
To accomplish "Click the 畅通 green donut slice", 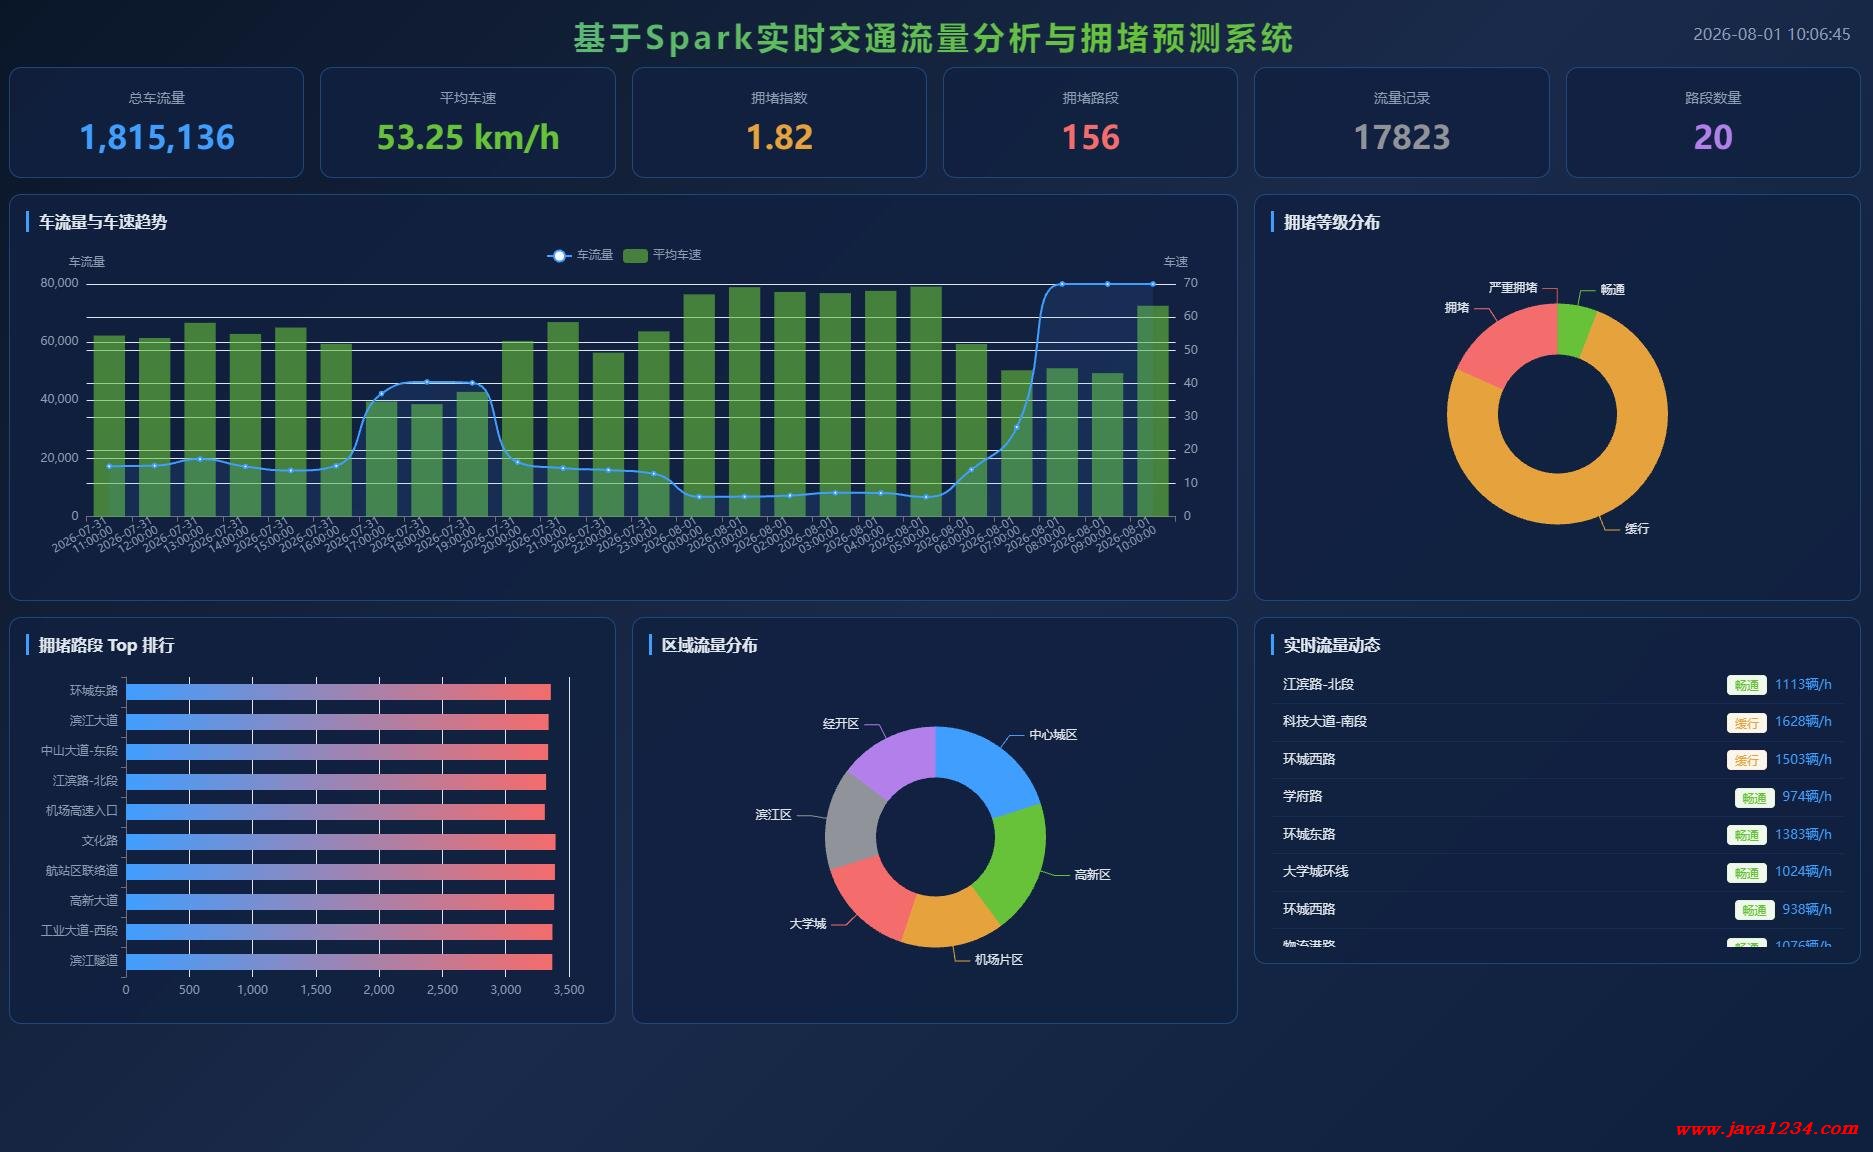I will 1574,330.
